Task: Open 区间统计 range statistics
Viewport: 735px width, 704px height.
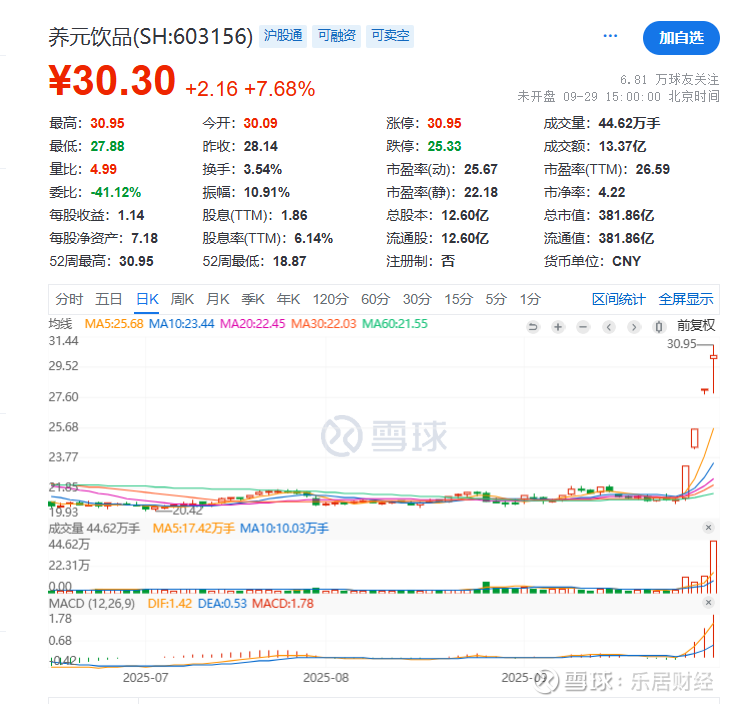Action: pyautogui.click(x=618, y=299)
